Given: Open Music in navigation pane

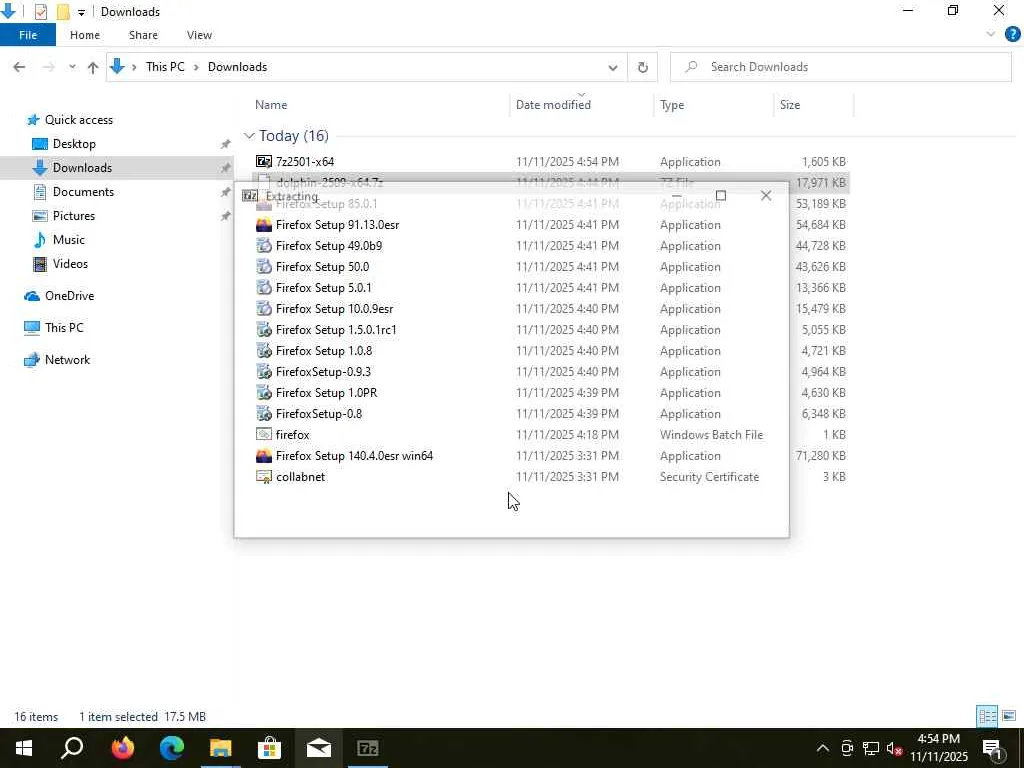Looking at the screenshot, I should coord(69,240).
